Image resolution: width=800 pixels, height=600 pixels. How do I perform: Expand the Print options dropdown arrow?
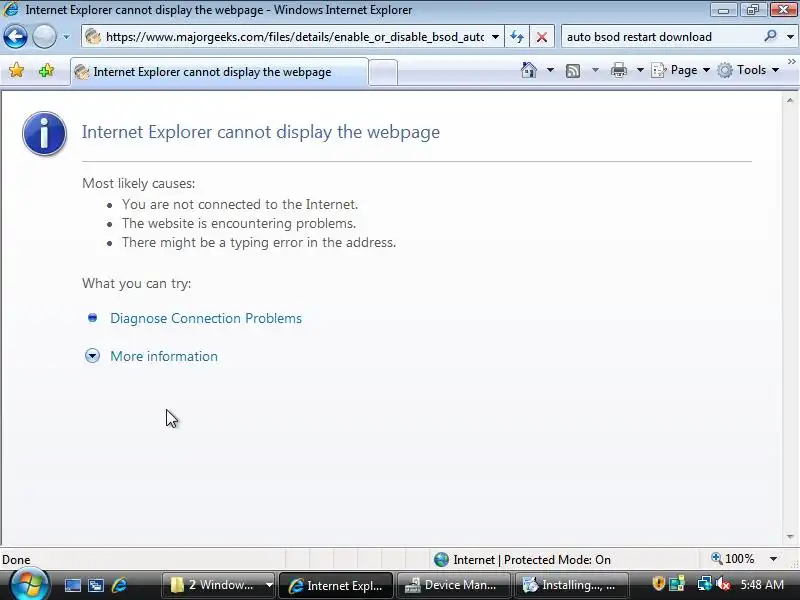[x=640, y=70]
